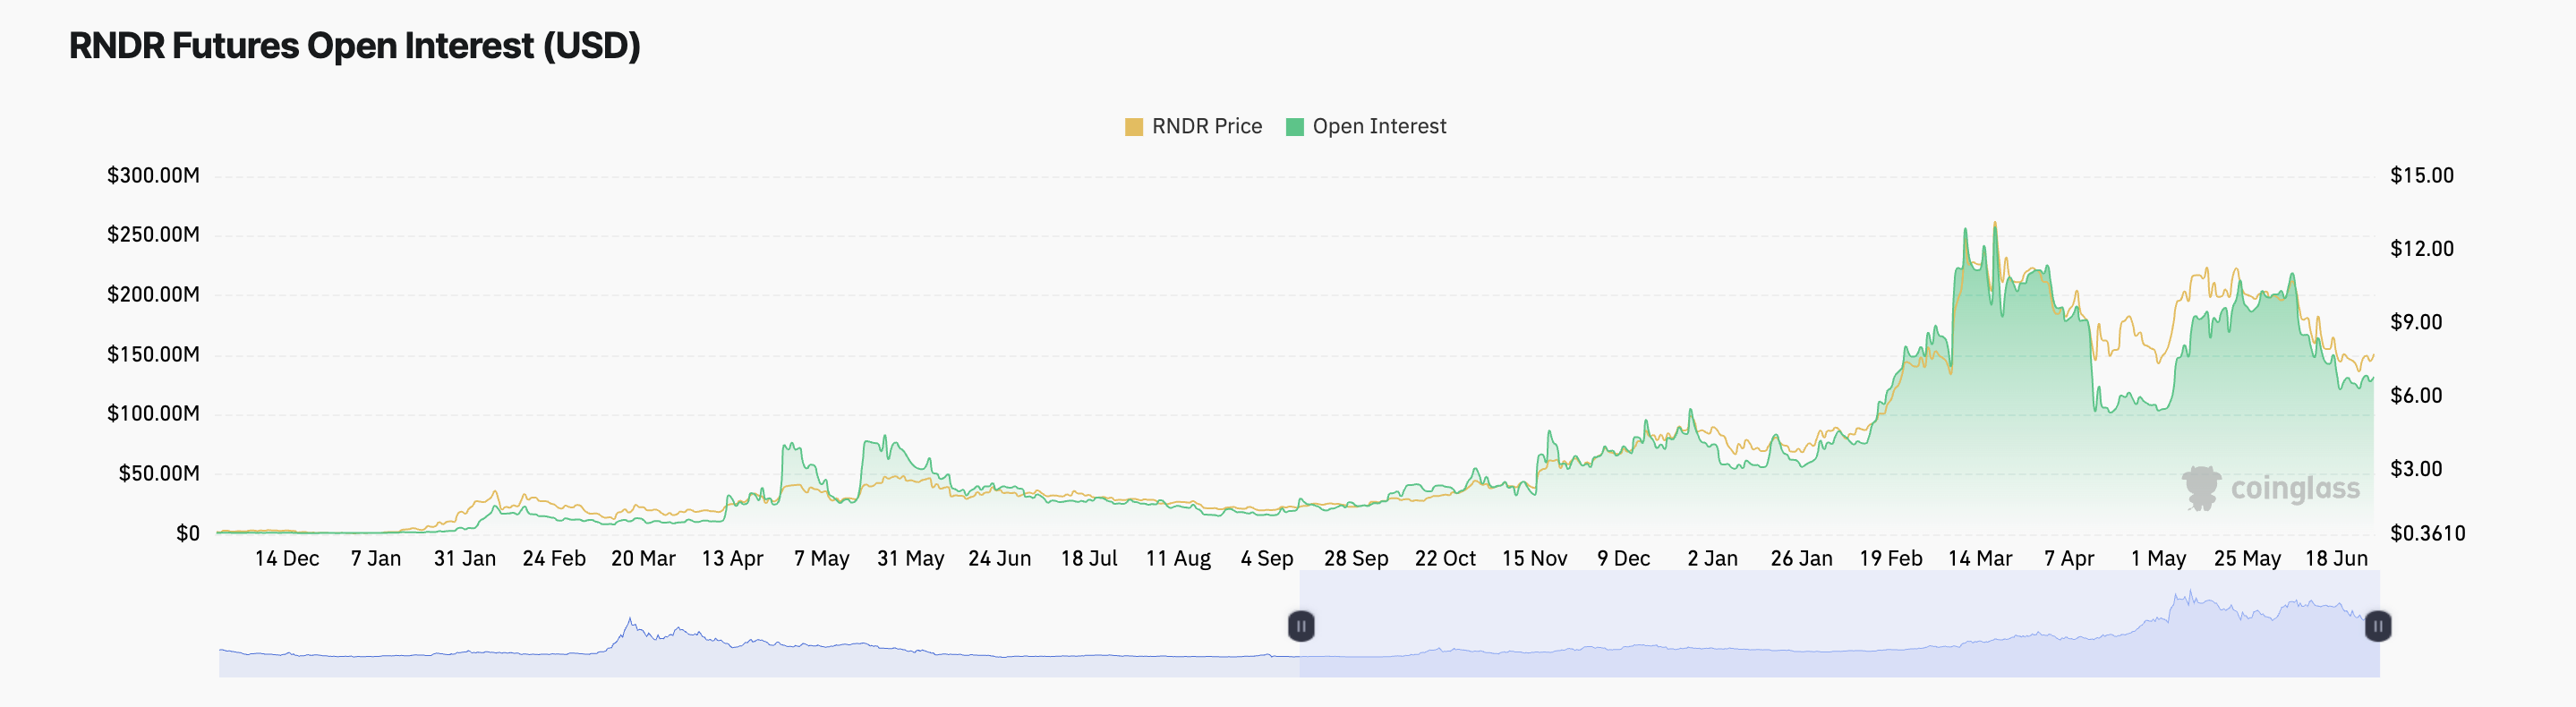Click the $300.00M left axis label

(x=154, y=176)
